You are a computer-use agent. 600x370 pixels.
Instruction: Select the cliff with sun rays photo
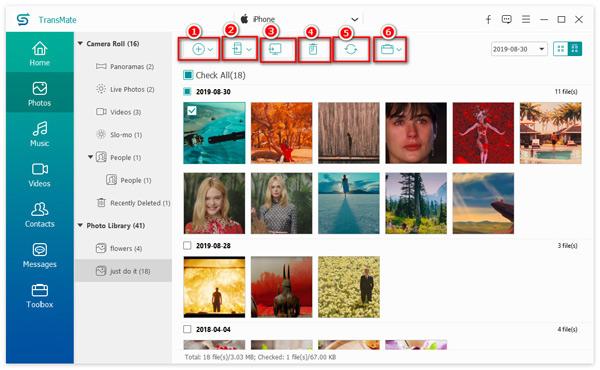483,203
